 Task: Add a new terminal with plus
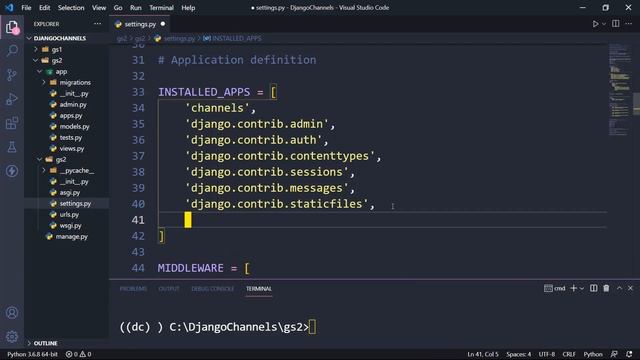(573, 288)
